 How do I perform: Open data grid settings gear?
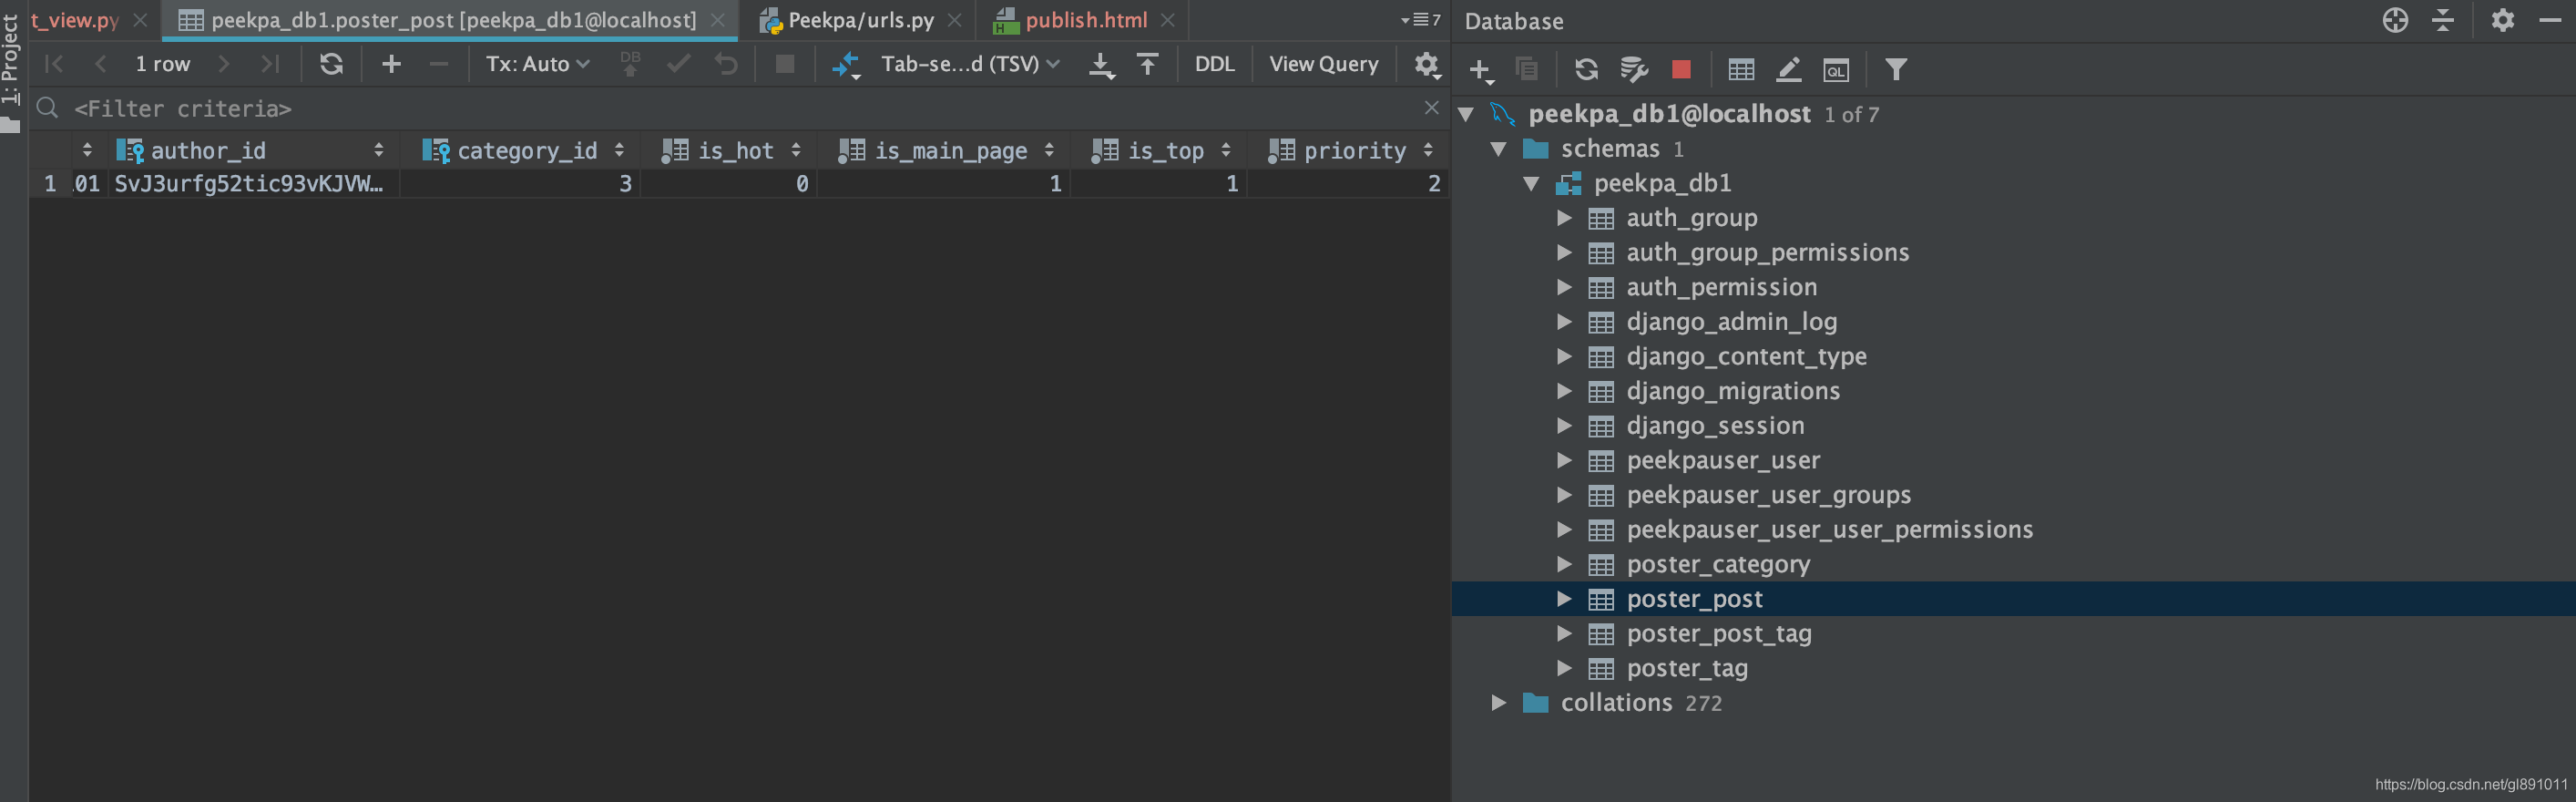coord(1426,65)
